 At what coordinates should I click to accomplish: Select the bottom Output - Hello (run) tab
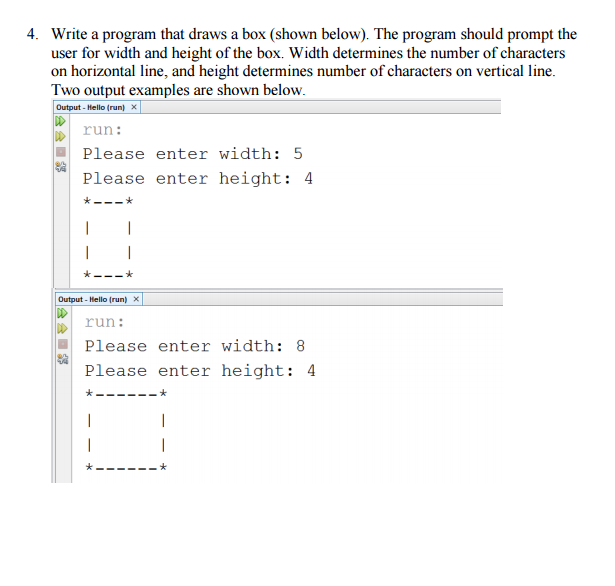93,299
